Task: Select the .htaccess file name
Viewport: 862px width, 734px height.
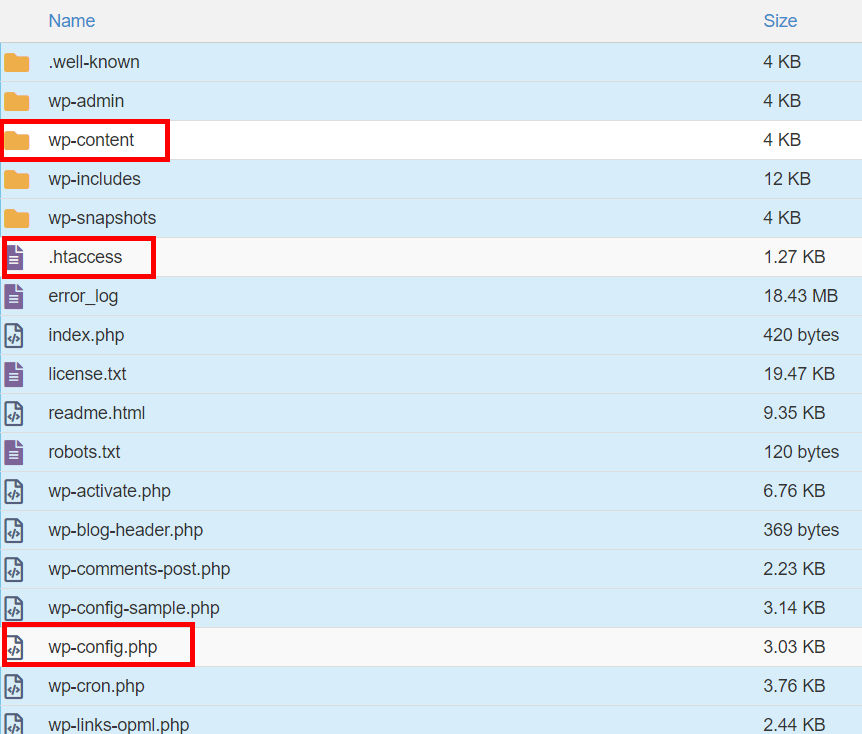Action: click(85, 257)
